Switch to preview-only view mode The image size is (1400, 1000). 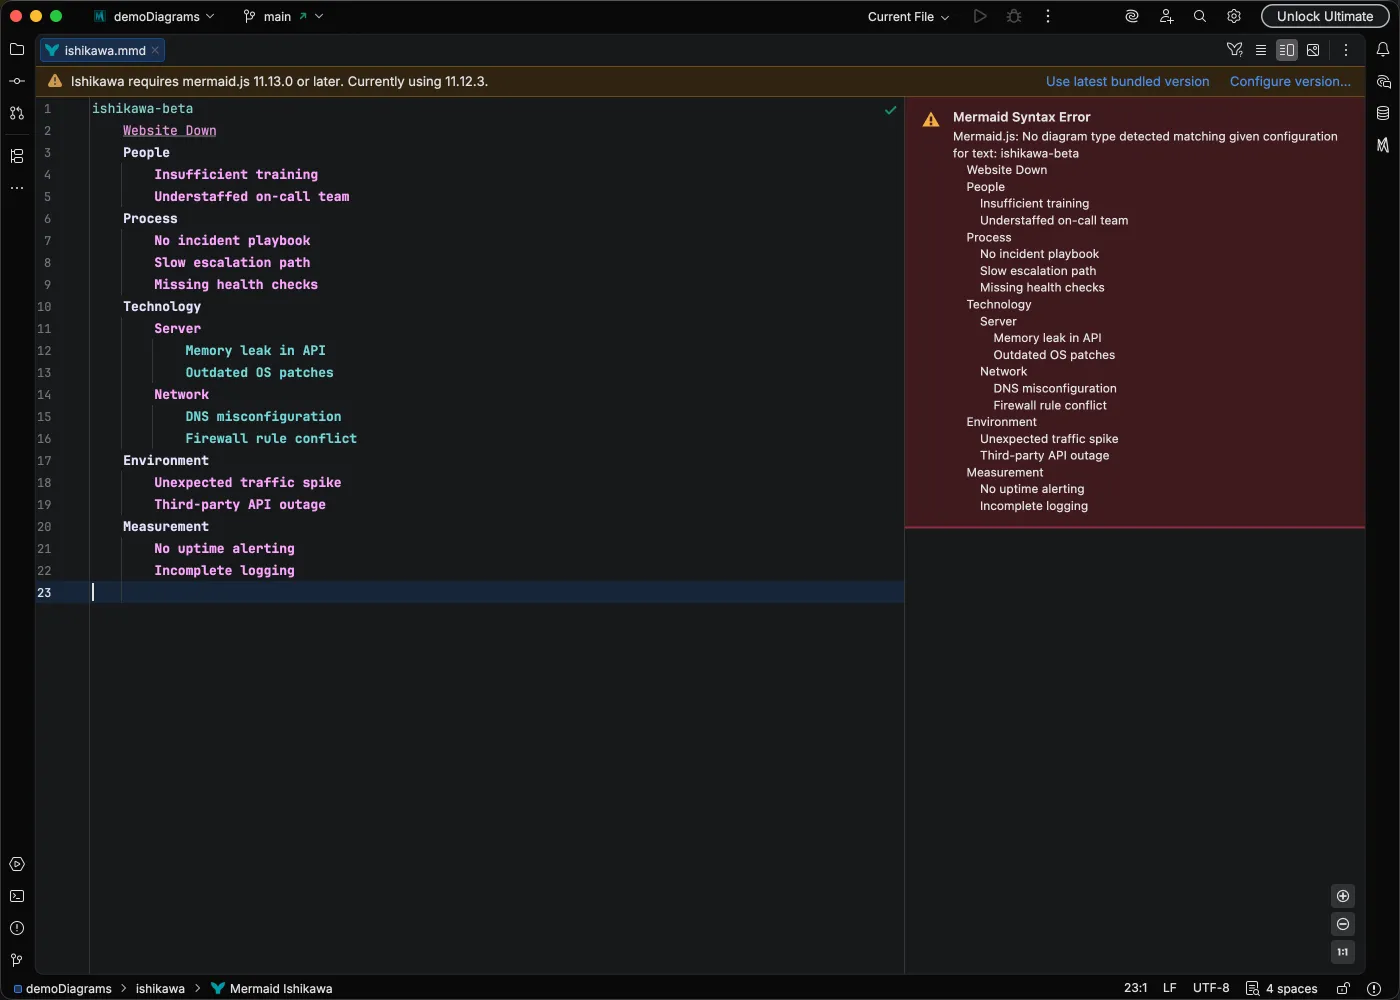(1313, 50)
